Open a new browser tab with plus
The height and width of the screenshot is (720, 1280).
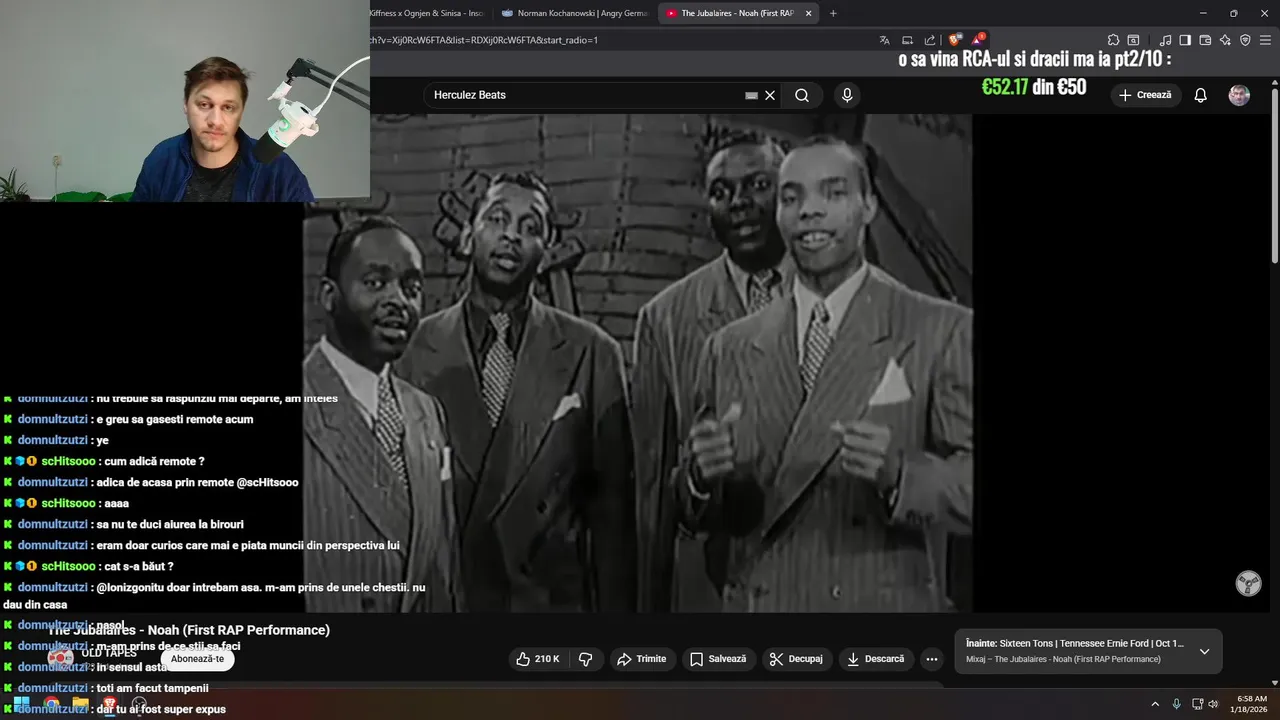tap(833, 13)
